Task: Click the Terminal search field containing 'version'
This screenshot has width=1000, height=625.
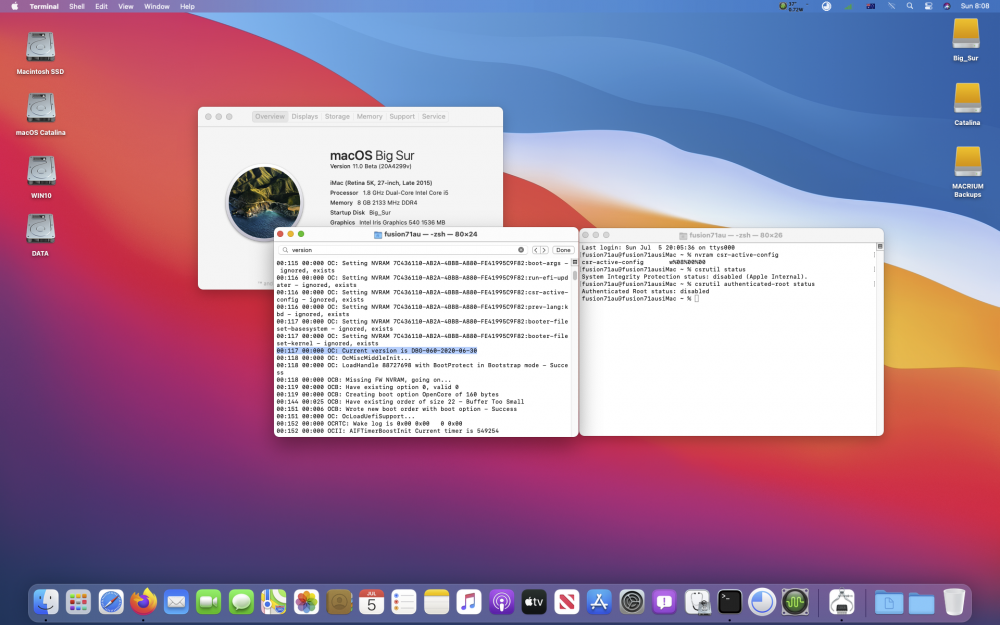Action: coord(402,250)
